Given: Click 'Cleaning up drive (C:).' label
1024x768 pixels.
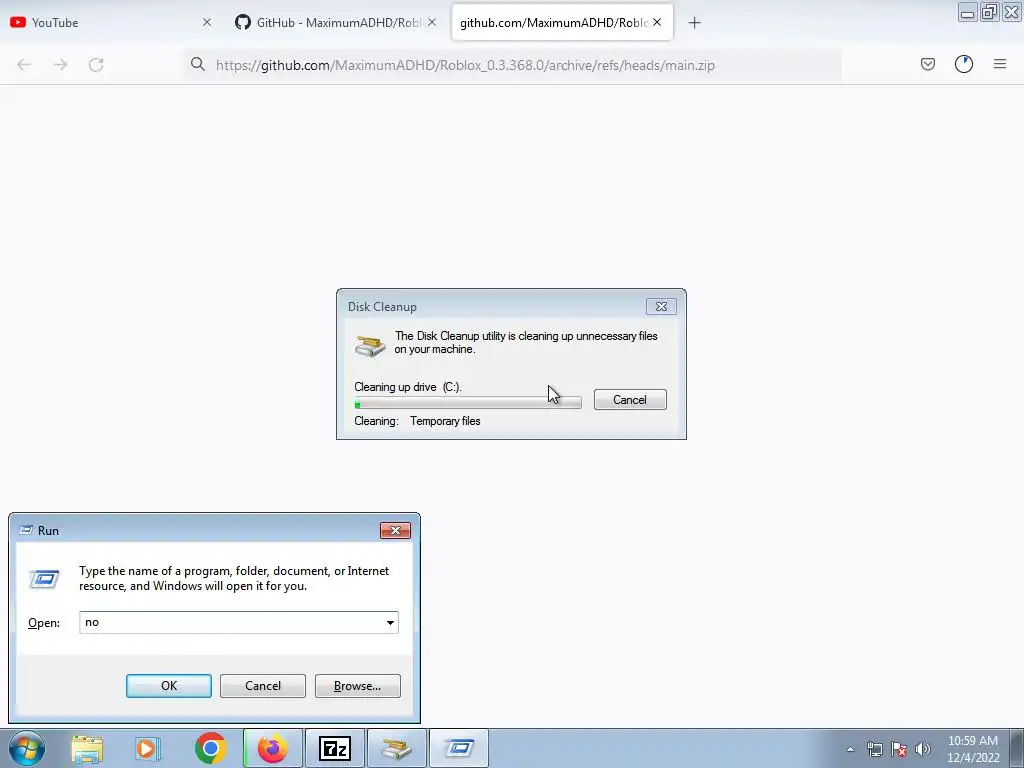Looking at the screenshot, I should tap(408, 387).
